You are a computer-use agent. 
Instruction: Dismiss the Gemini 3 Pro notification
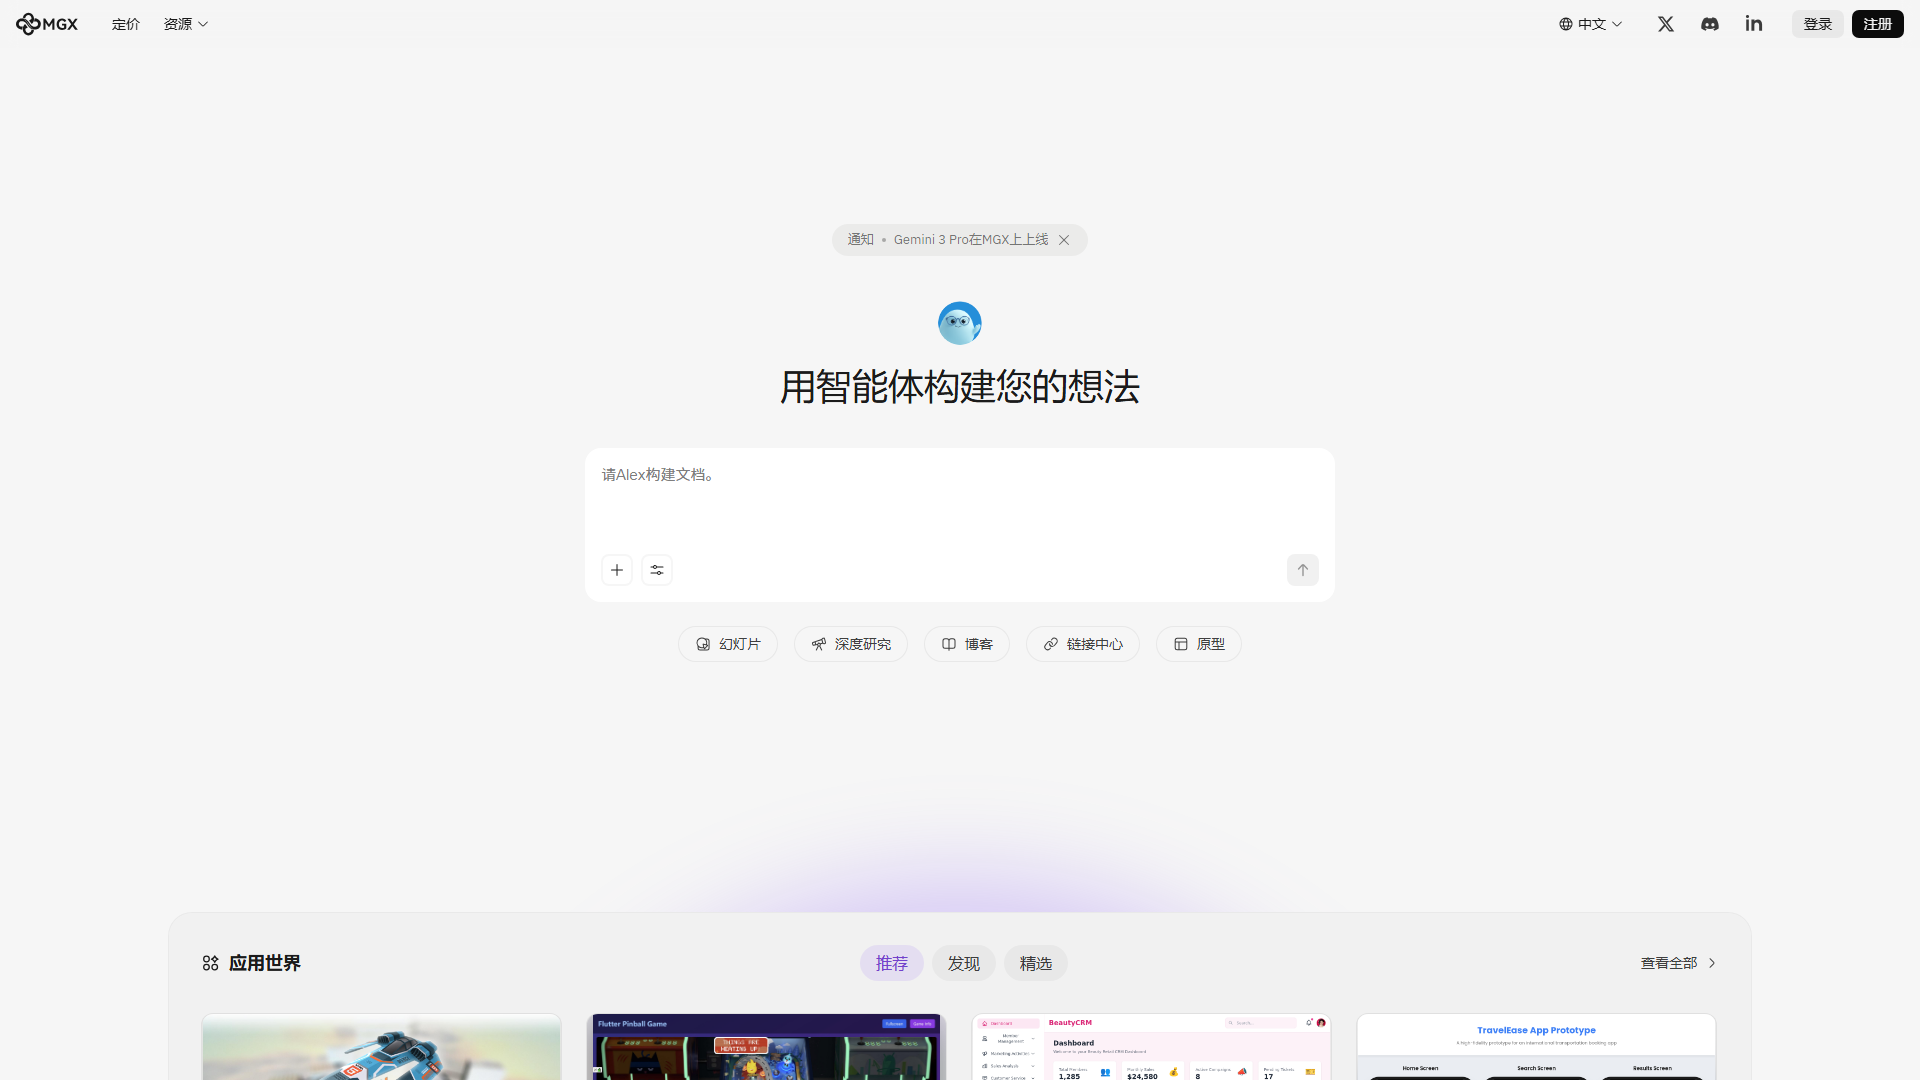tap(1064, 240)
